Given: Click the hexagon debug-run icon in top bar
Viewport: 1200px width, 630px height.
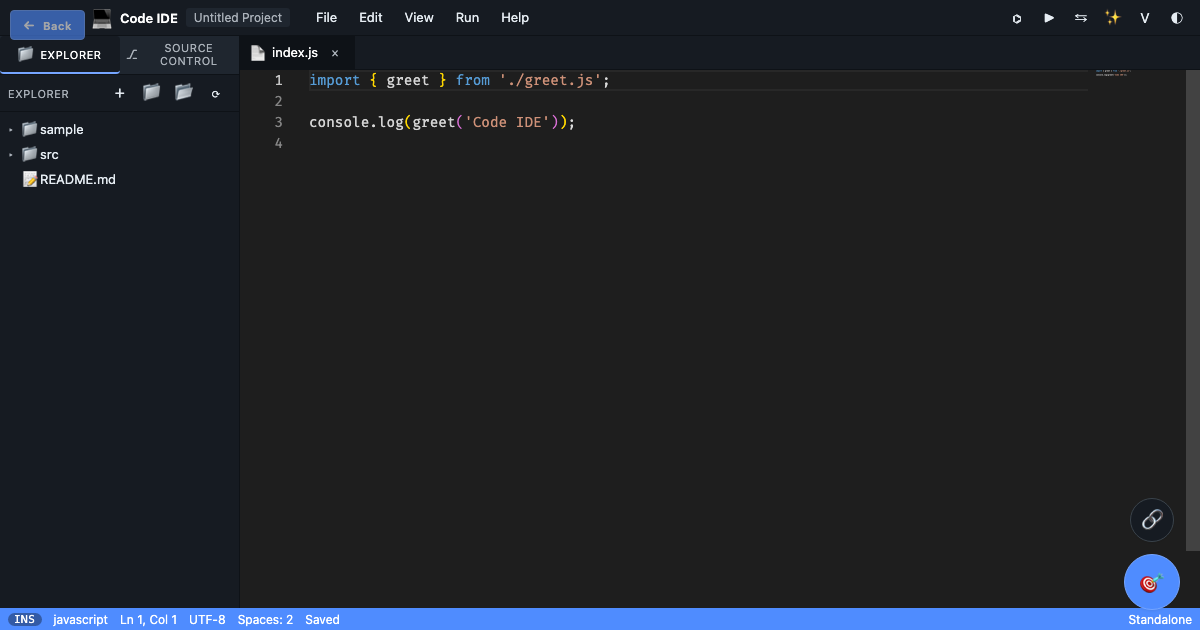Looking at the screenshot, I should point(1017,18).
